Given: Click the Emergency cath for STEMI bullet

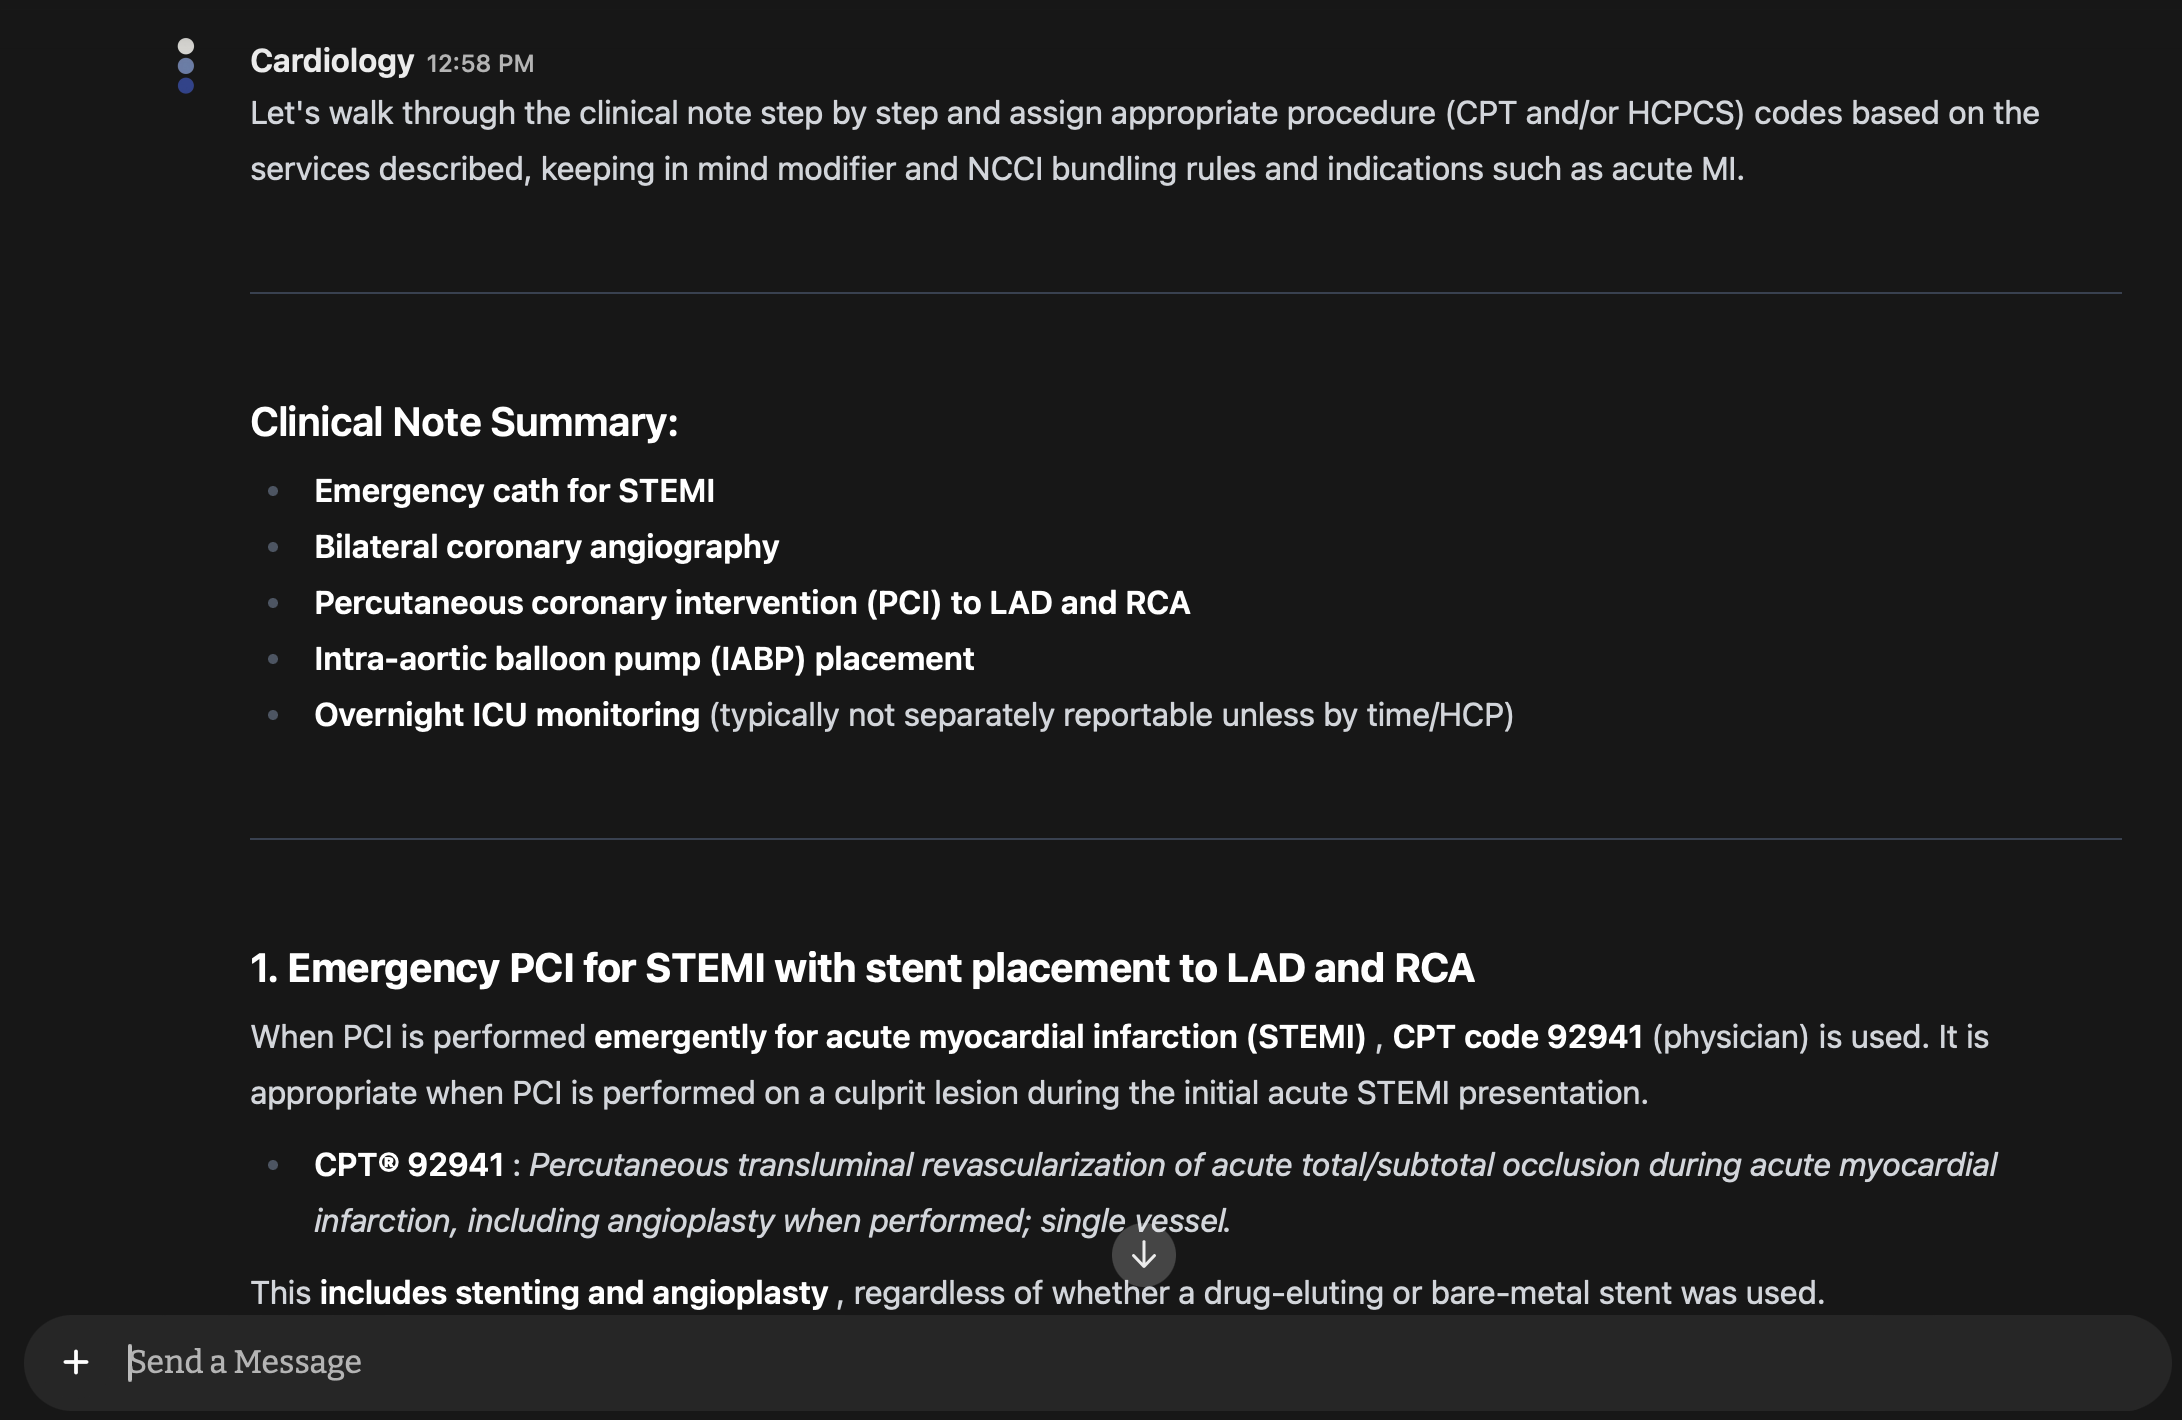Looking at the screenshot, I should [x=514, y=491].
